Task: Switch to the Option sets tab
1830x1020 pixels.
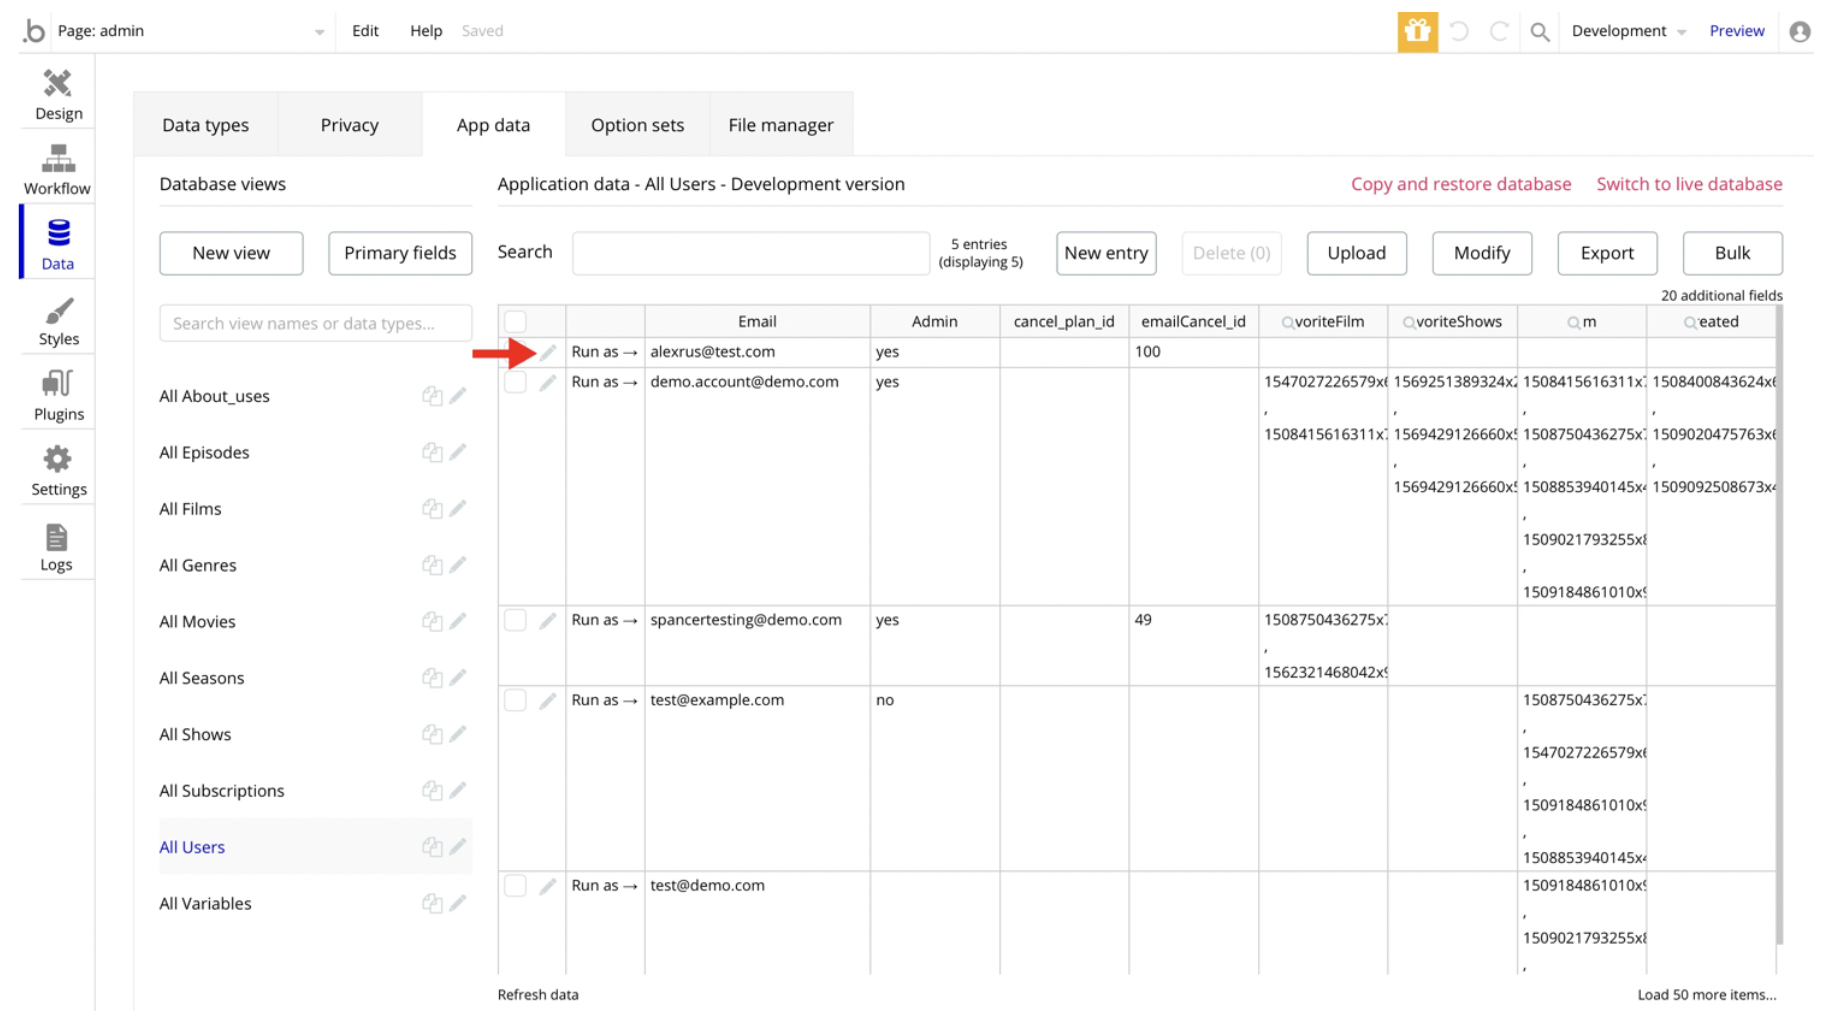Action: point(637,125)
